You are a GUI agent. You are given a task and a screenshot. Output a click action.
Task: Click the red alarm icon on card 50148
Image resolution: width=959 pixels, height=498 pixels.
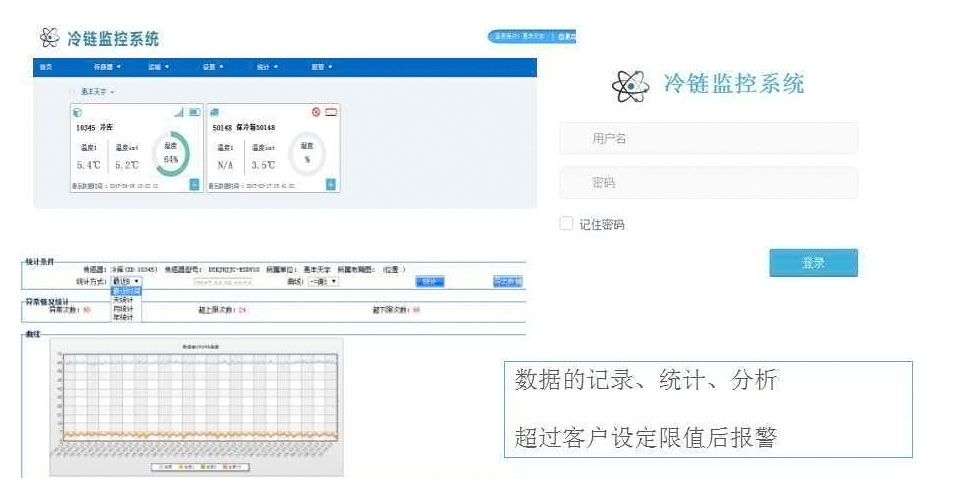pyautogui.click(x=316, y=112)
